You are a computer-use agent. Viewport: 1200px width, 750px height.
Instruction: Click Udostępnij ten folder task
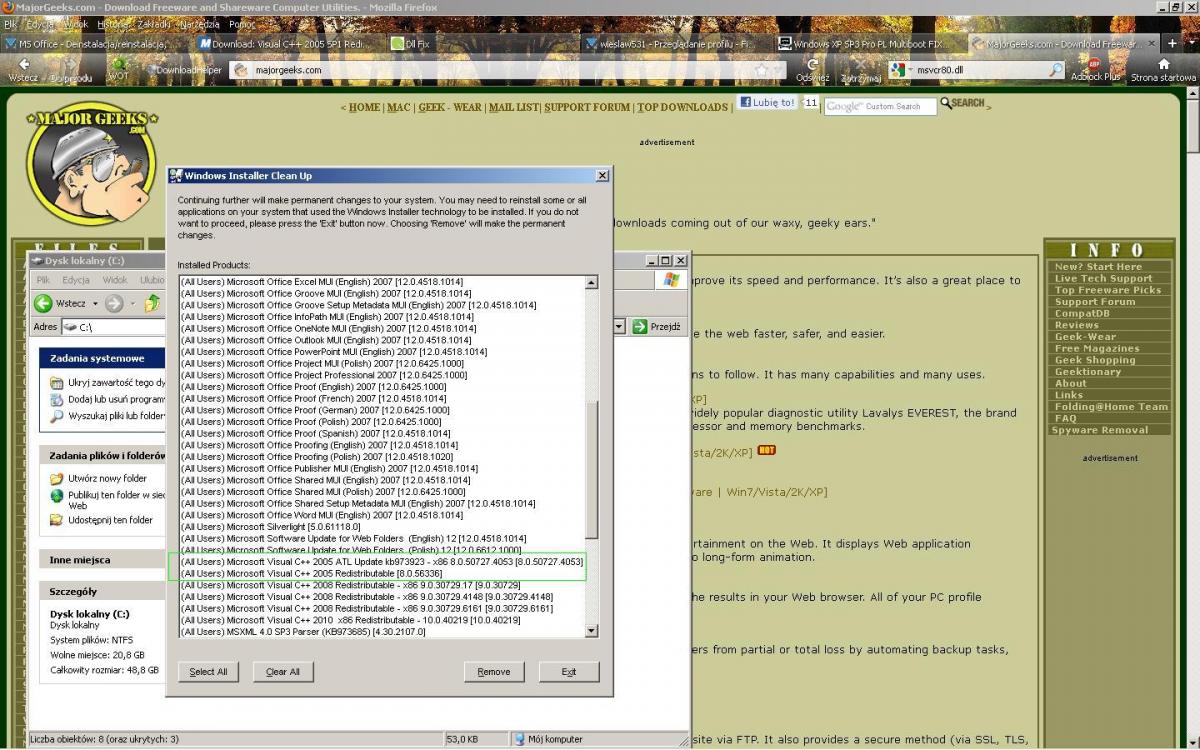point(102,520)
